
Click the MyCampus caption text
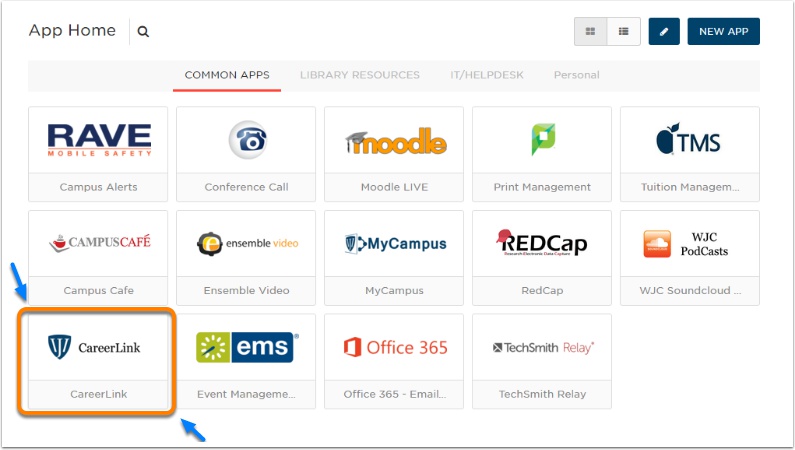click(x=394, y=290)
